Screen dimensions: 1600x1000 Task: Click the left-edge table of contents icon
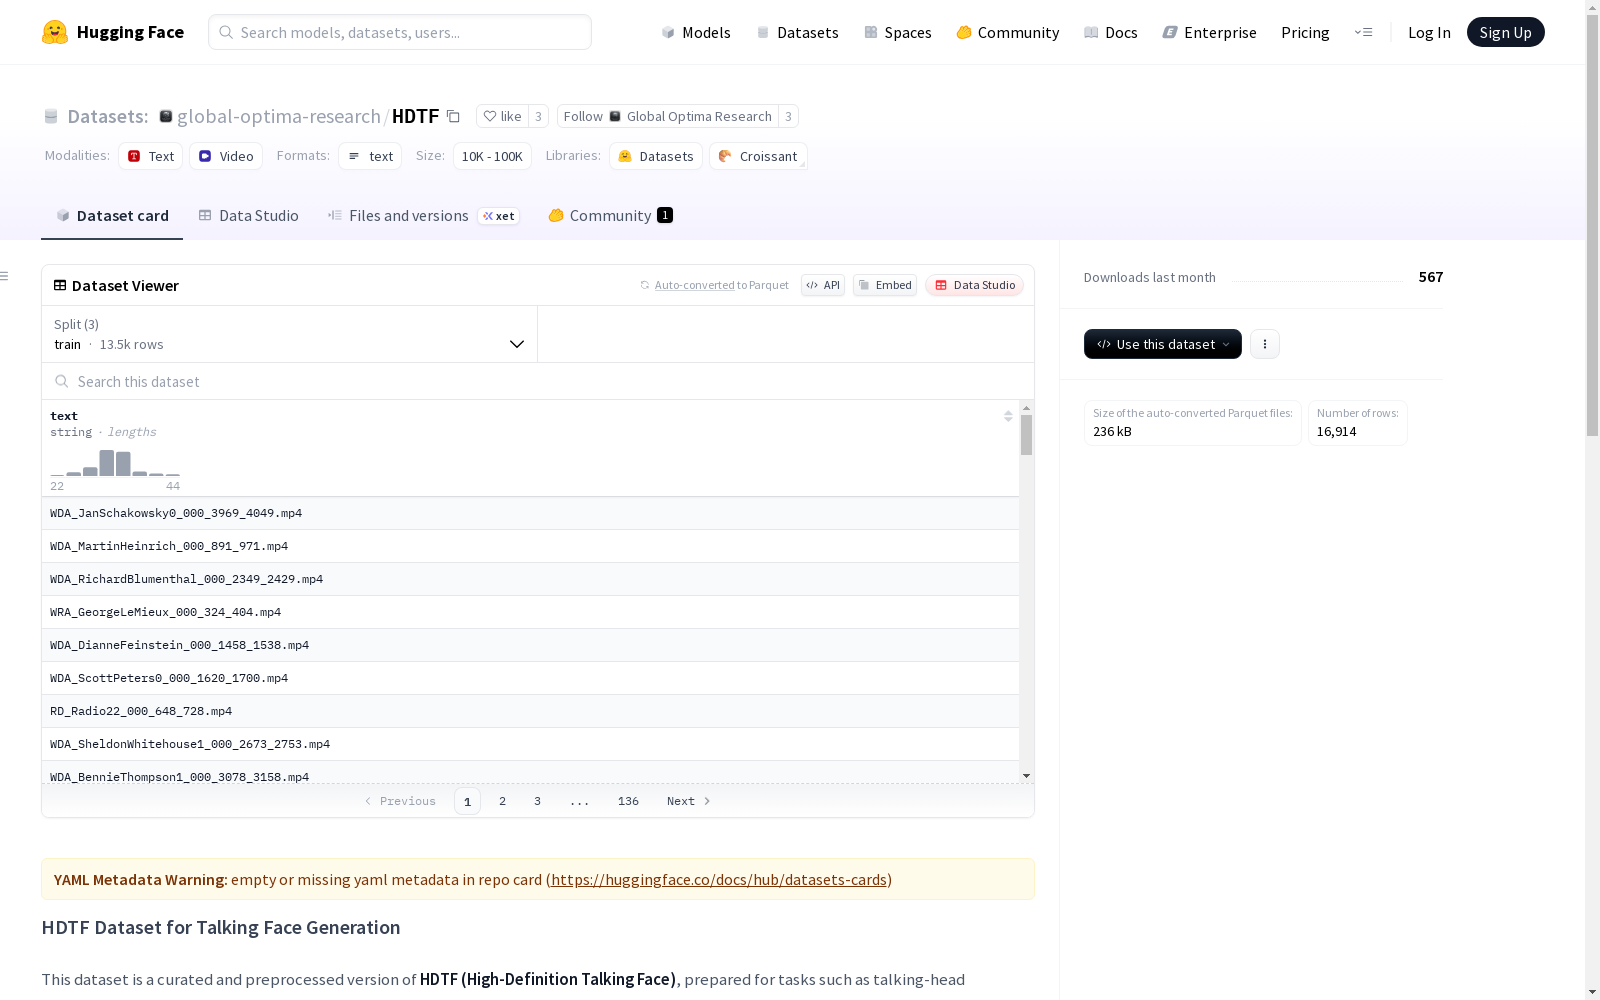tap(5, 276)
